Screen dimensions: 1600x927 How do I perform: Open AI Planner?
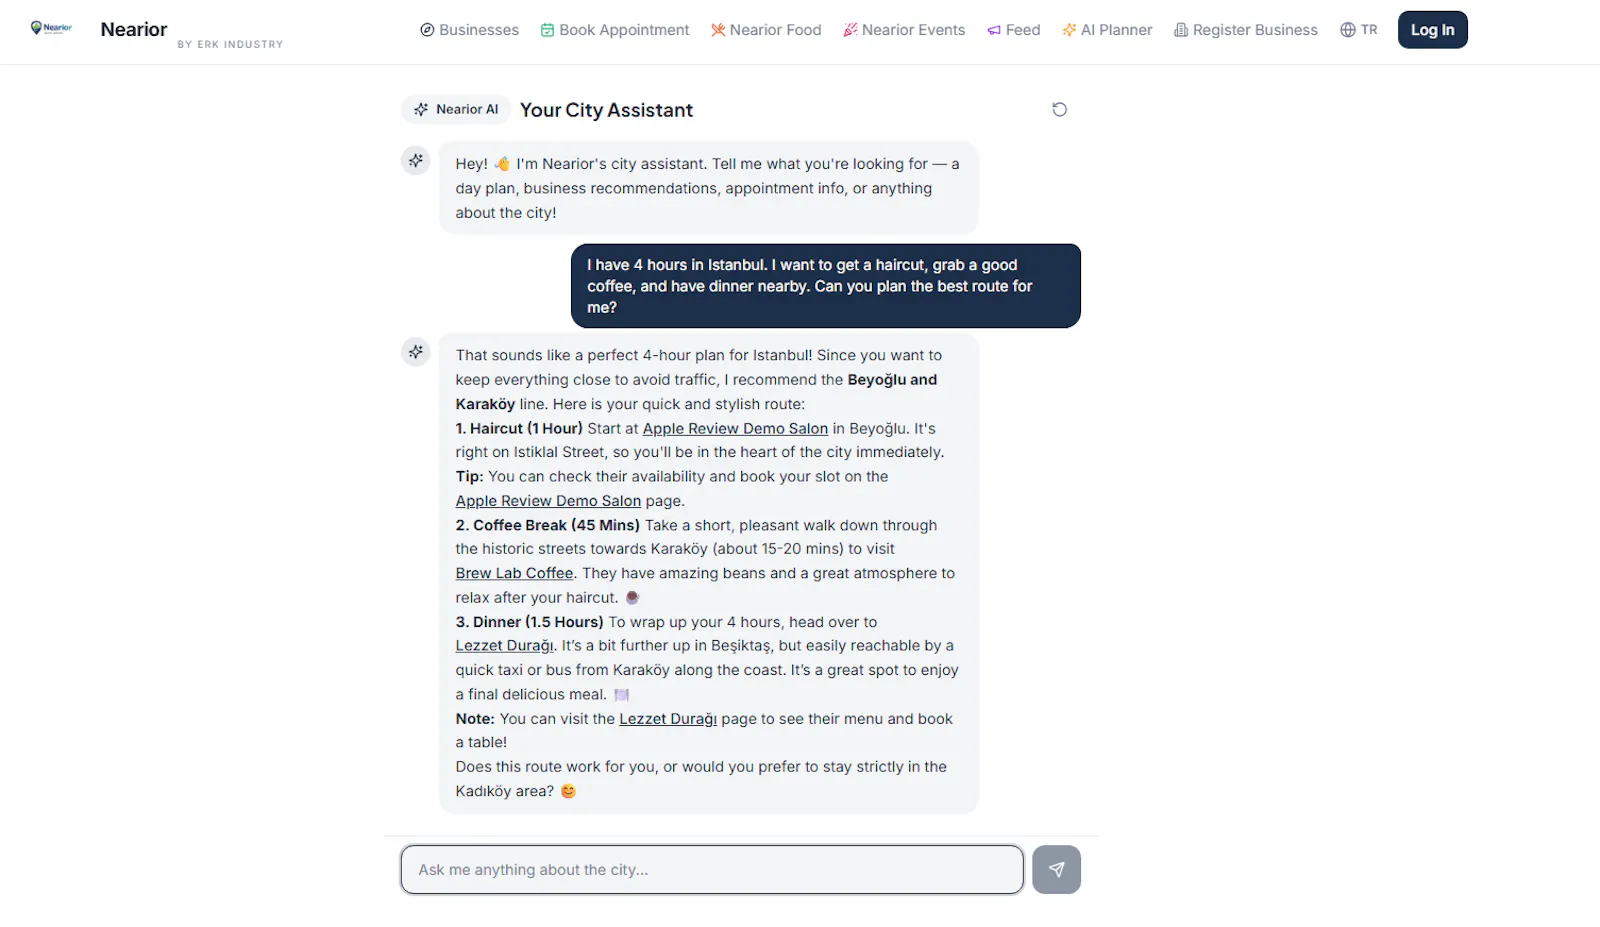pos(1107,30)
